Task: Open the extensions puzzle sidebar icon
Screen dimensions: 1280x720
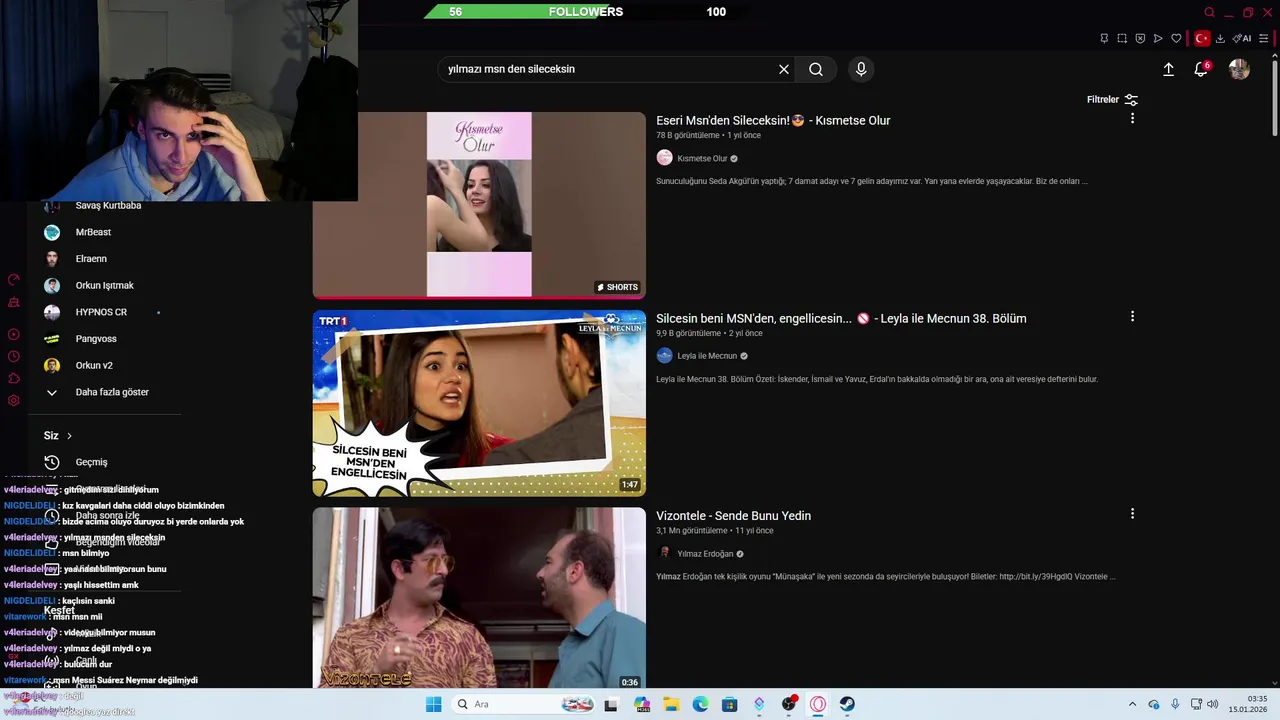Action: (x=14, y=378)
